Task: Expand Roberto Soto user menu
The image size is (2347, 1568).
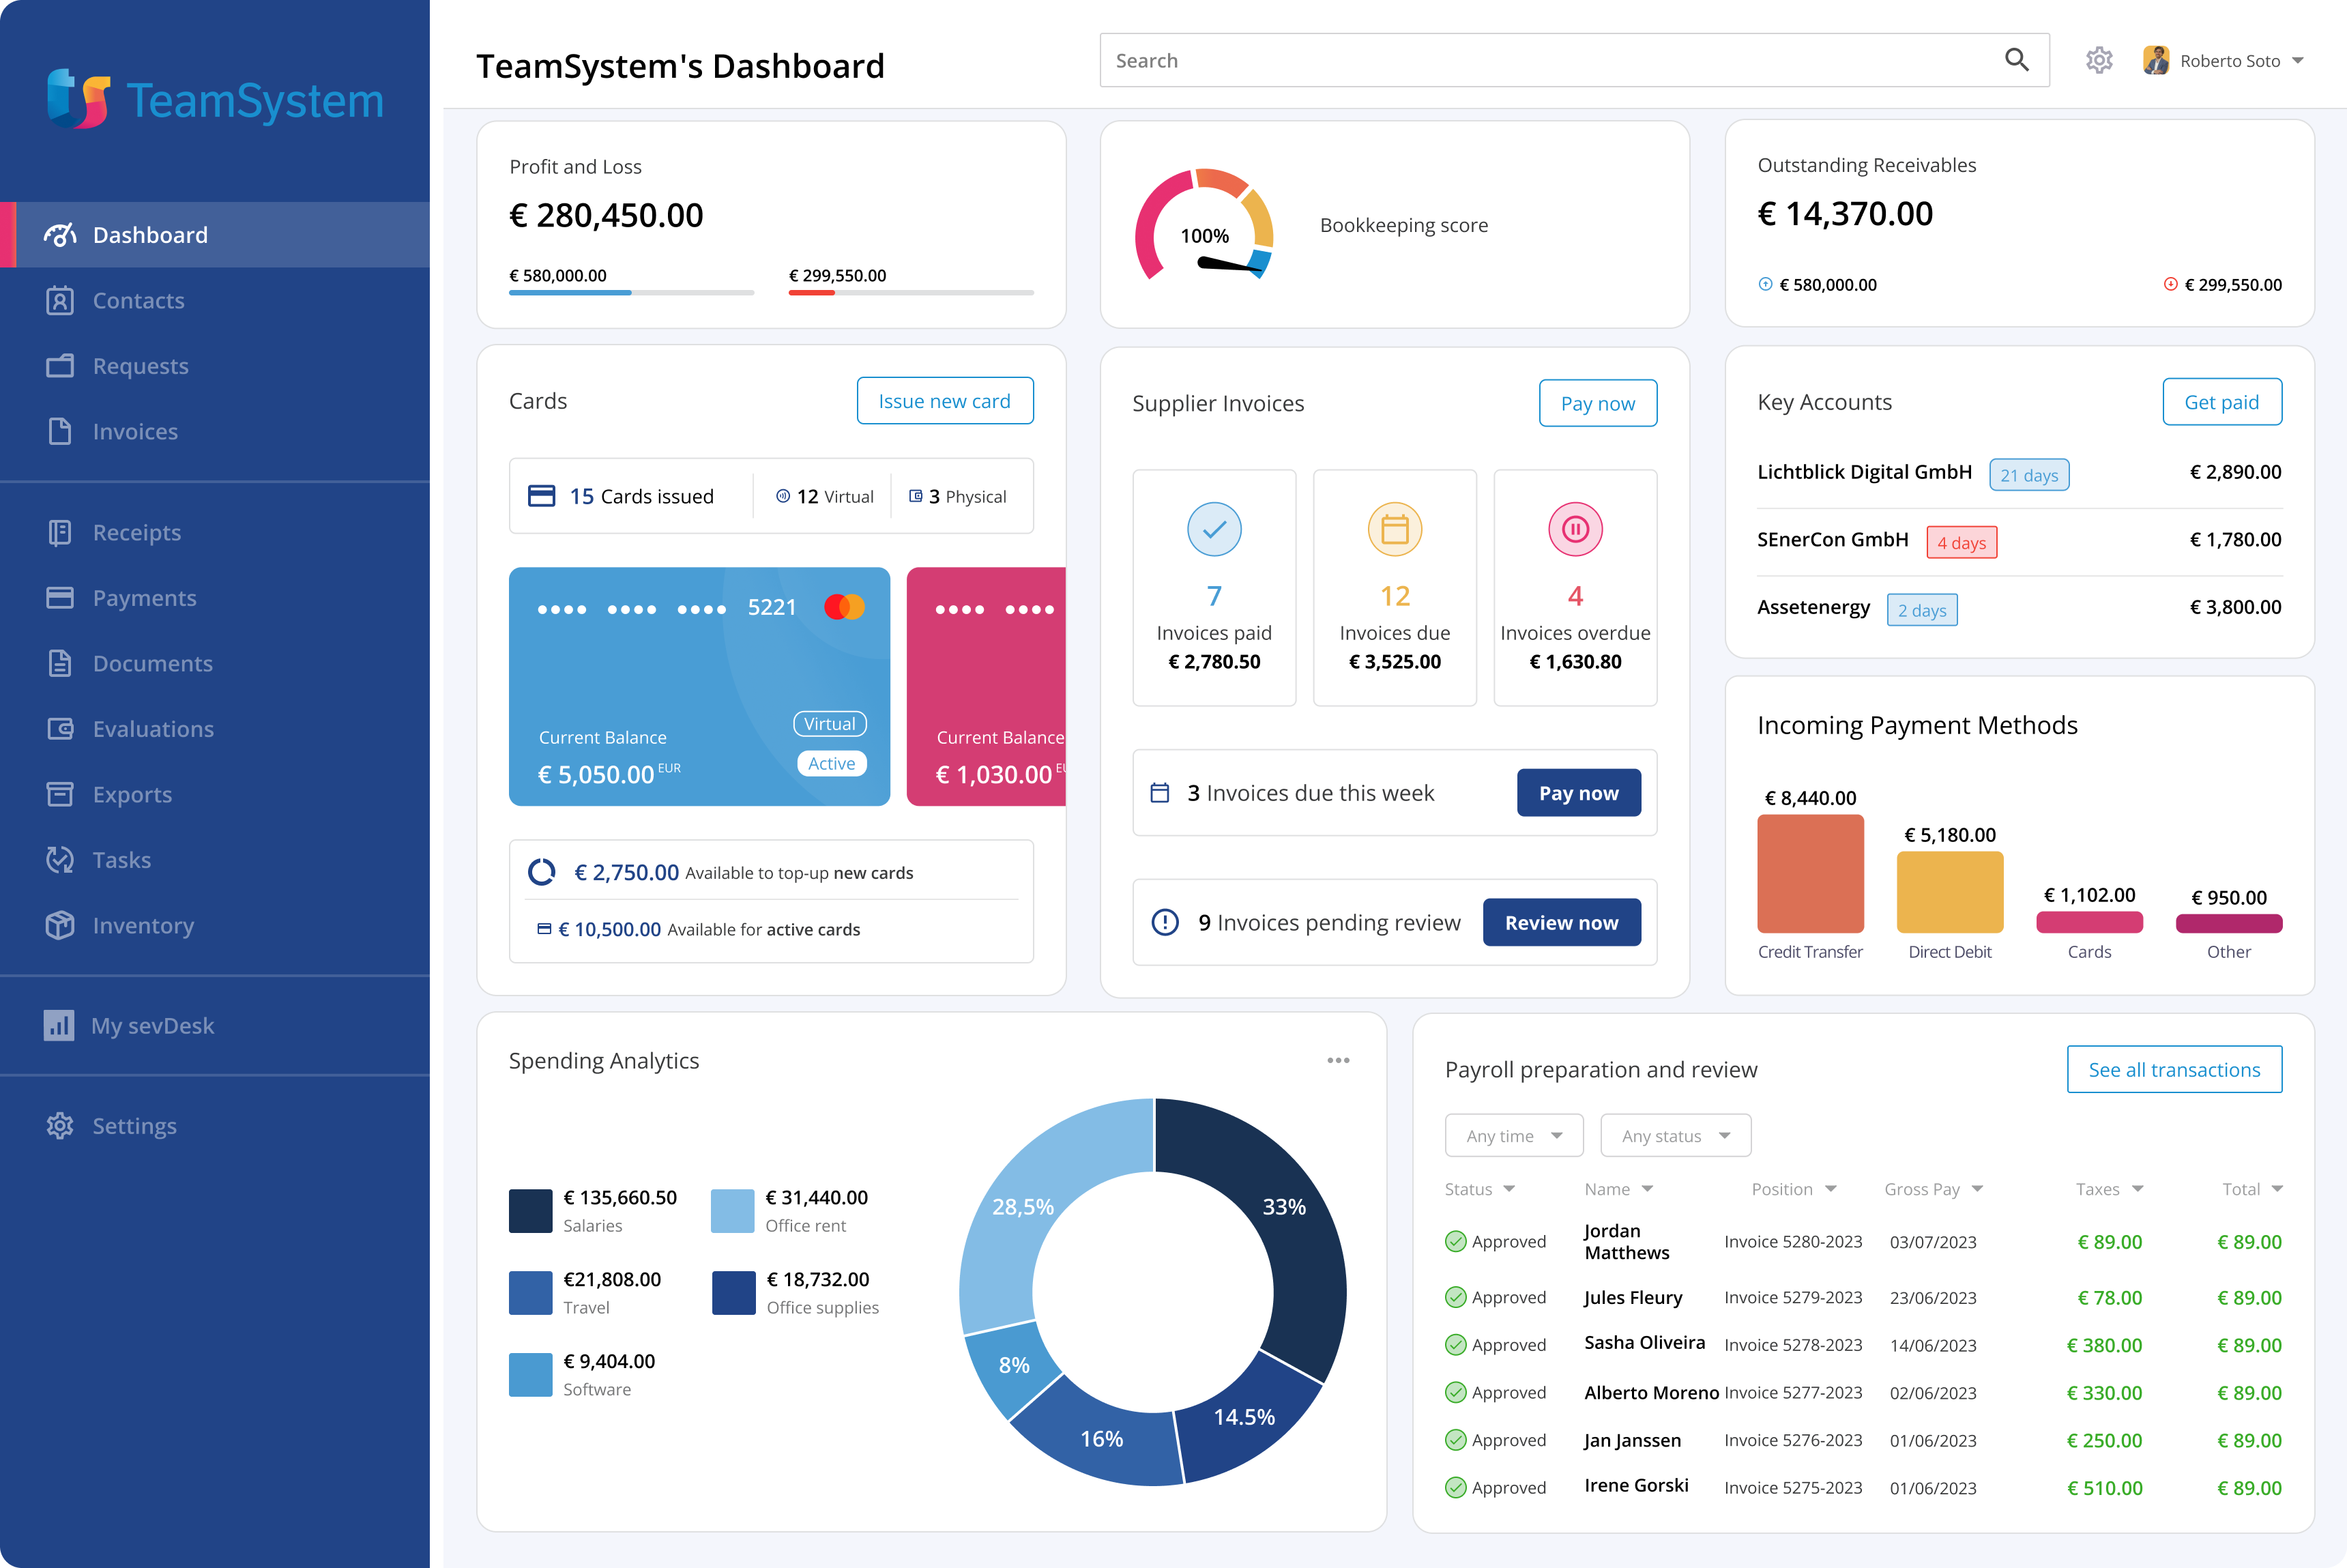Action: [2298, 61]
